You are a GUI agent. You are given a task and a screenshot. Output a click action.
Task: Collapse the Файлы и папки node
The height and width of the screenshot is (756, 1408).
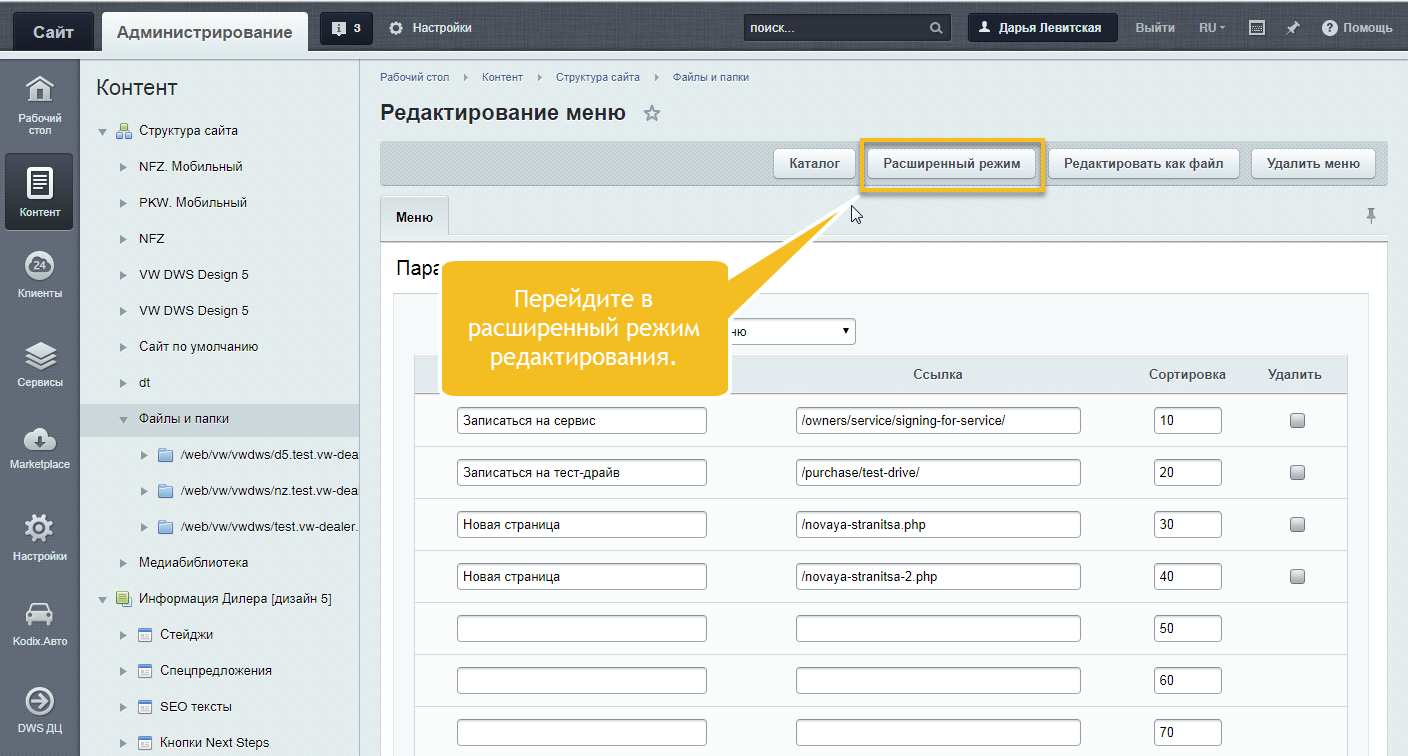point(123,420)
